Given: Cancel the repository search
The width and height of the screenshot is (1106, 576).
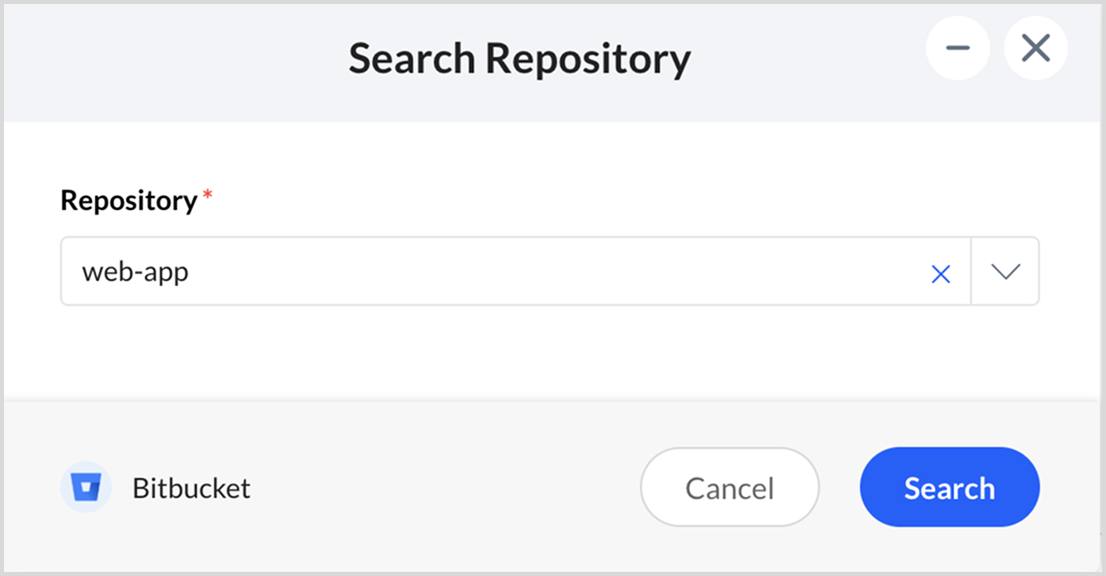Looking at the screenshot, I should pos(729,488).
